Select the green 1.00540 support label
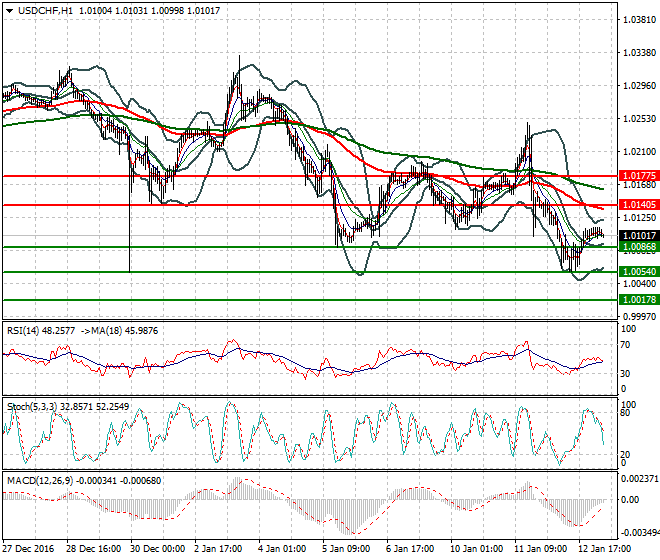Viewport: 660px width, 560px height. [636, 272]
